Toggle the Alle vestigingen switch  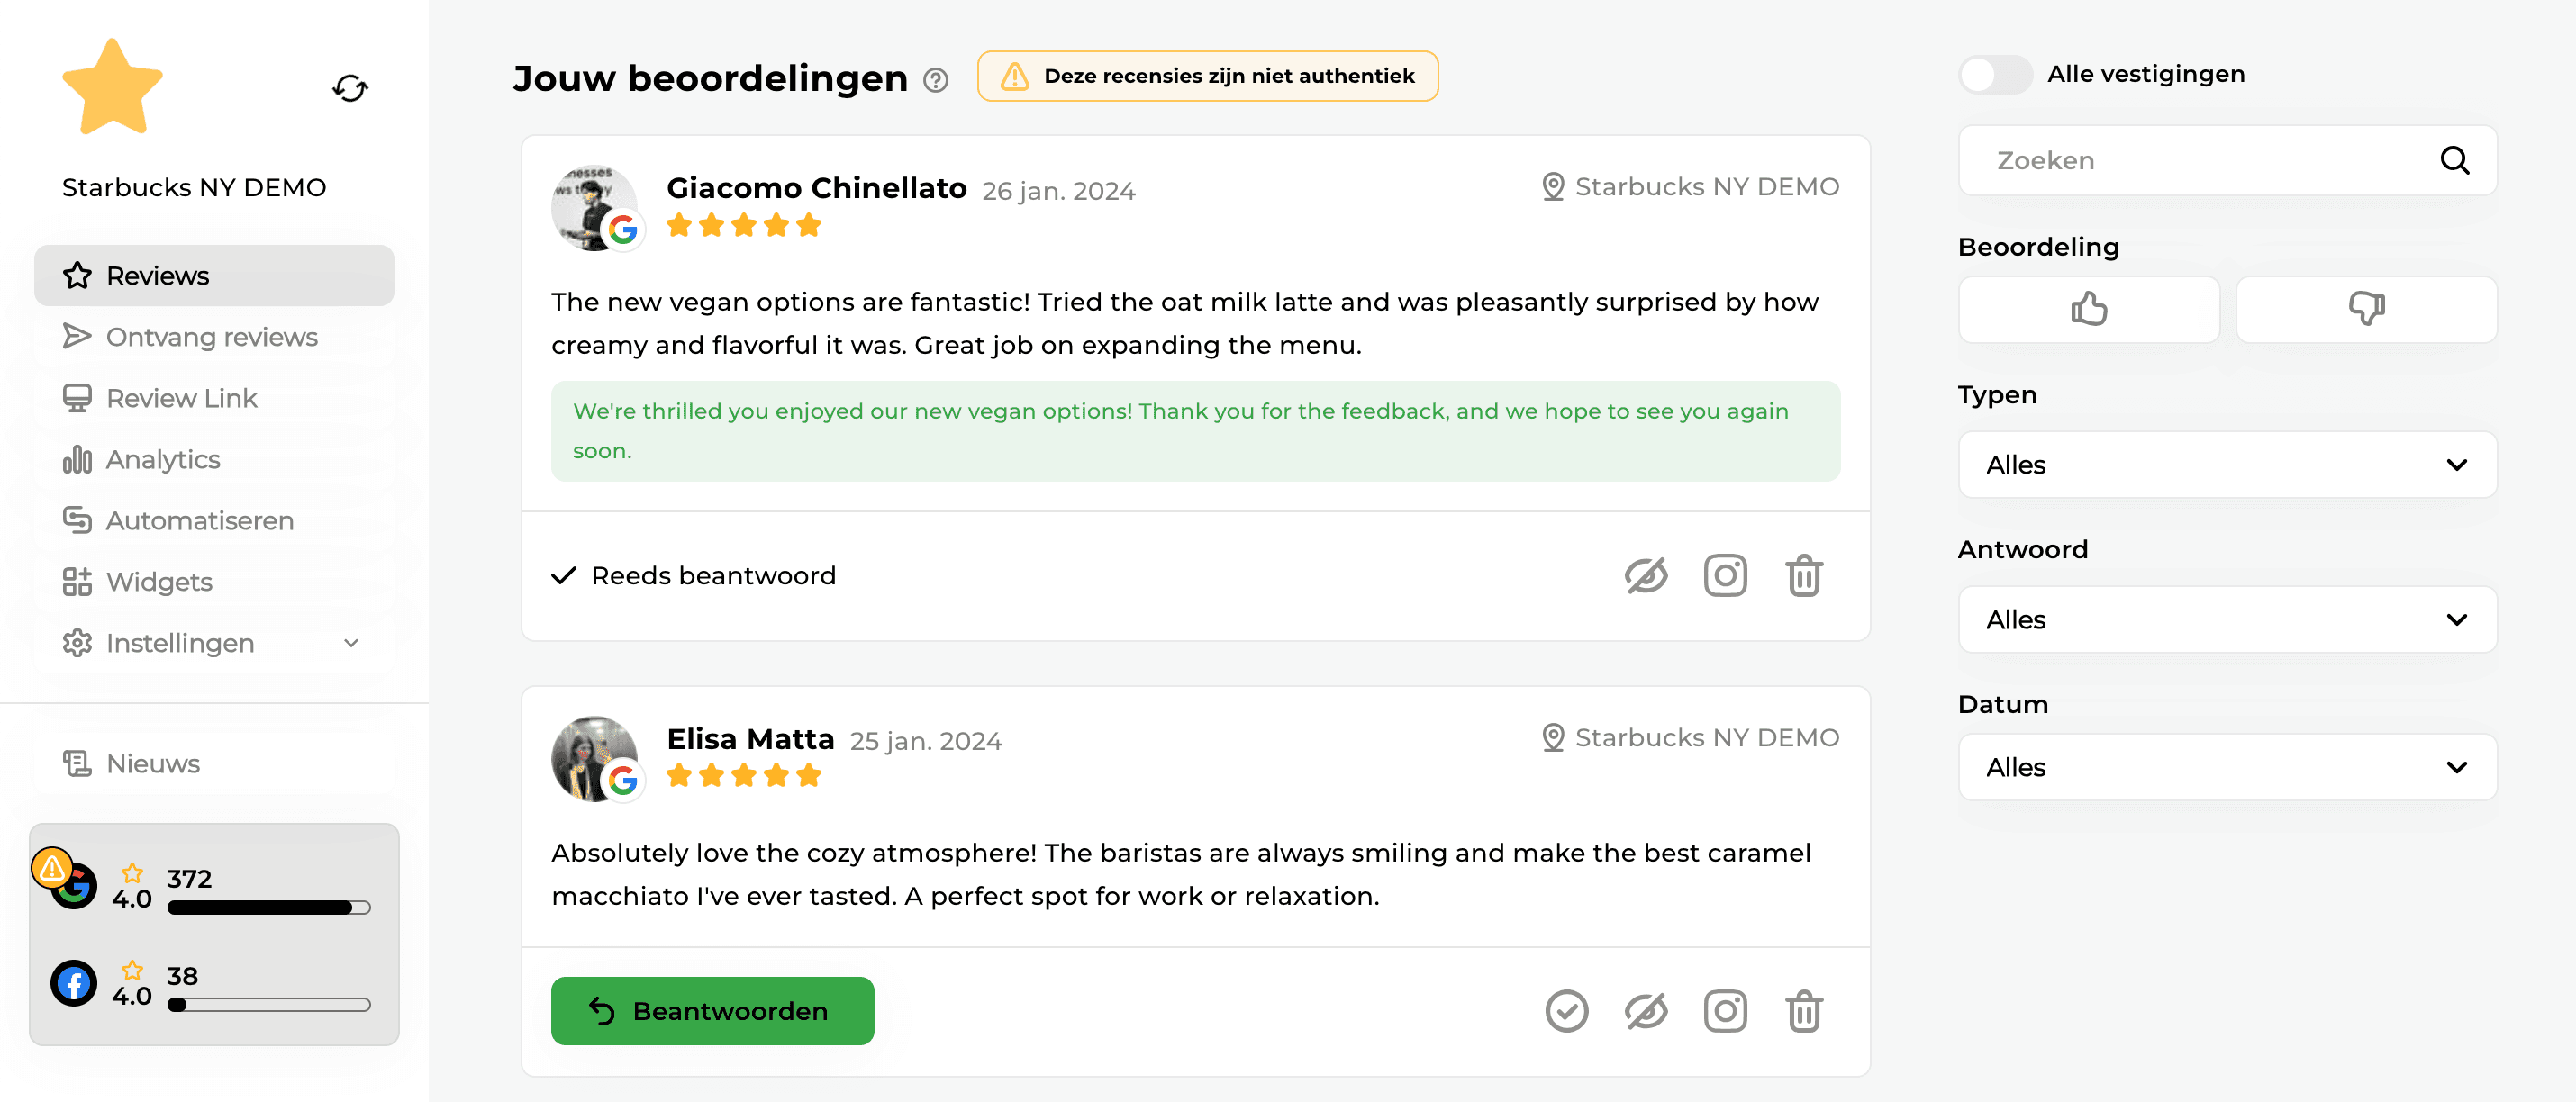pos(1995,74)
